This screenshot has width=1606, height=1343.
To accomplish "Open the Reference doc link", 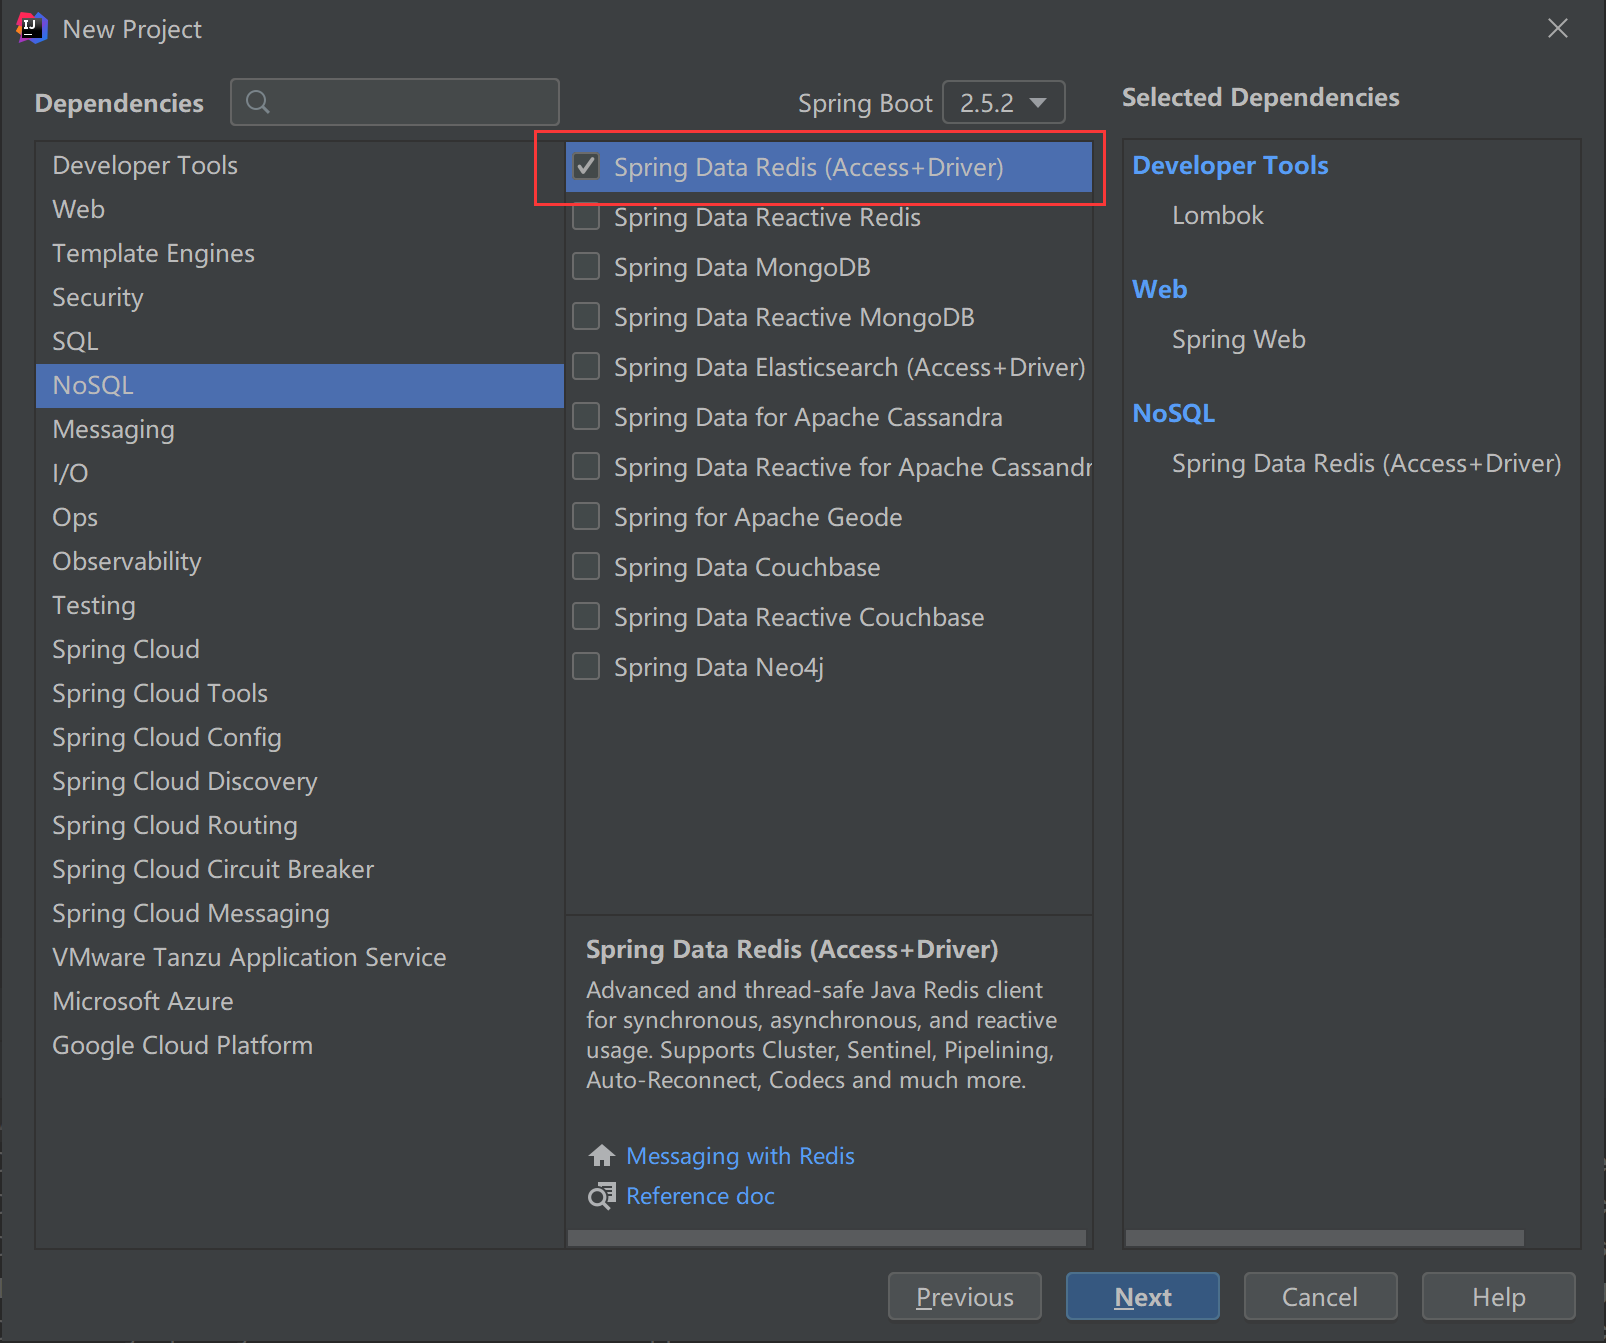I will [x=700, y=1196].
